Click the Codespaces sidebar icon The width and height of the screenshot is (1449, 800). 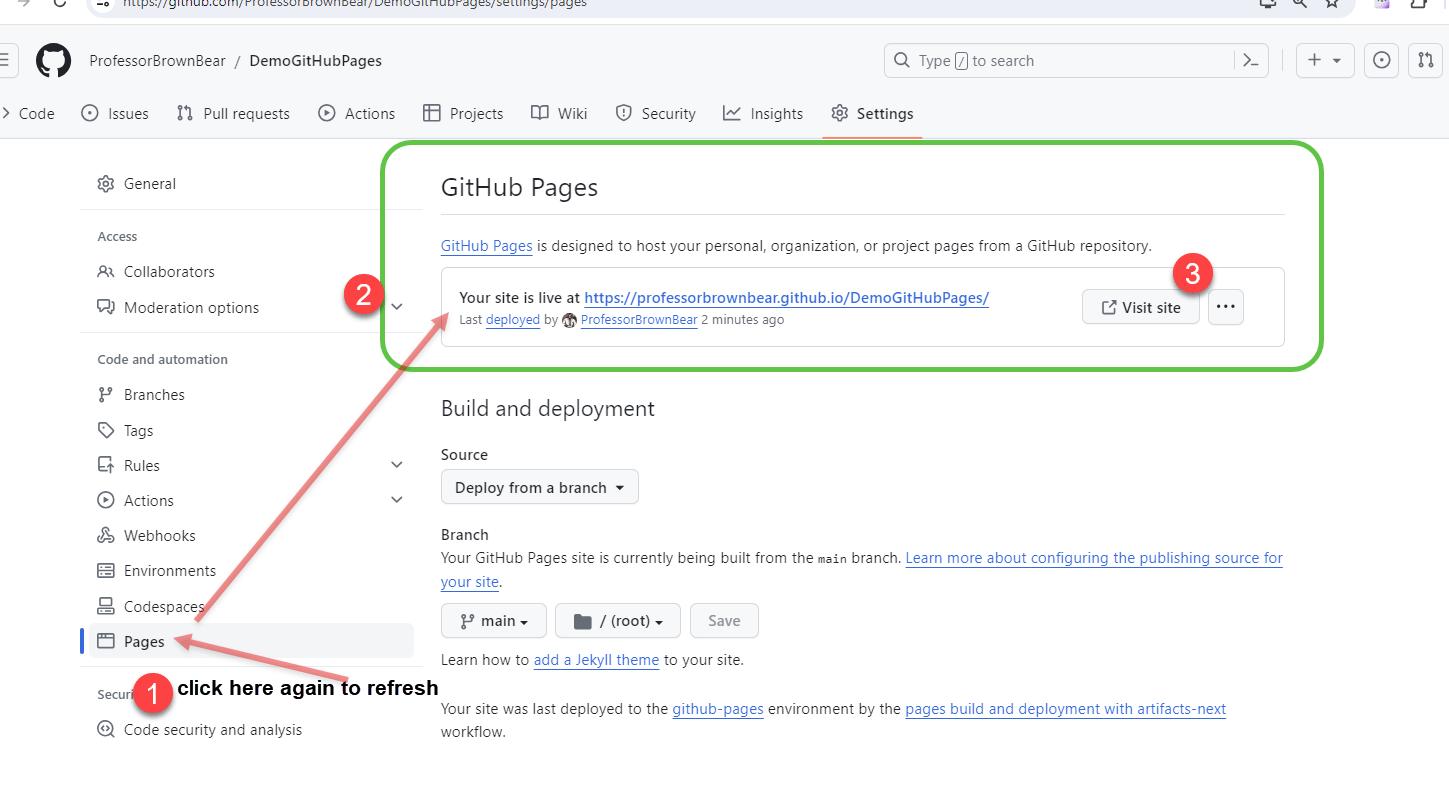tap(106, 606)
